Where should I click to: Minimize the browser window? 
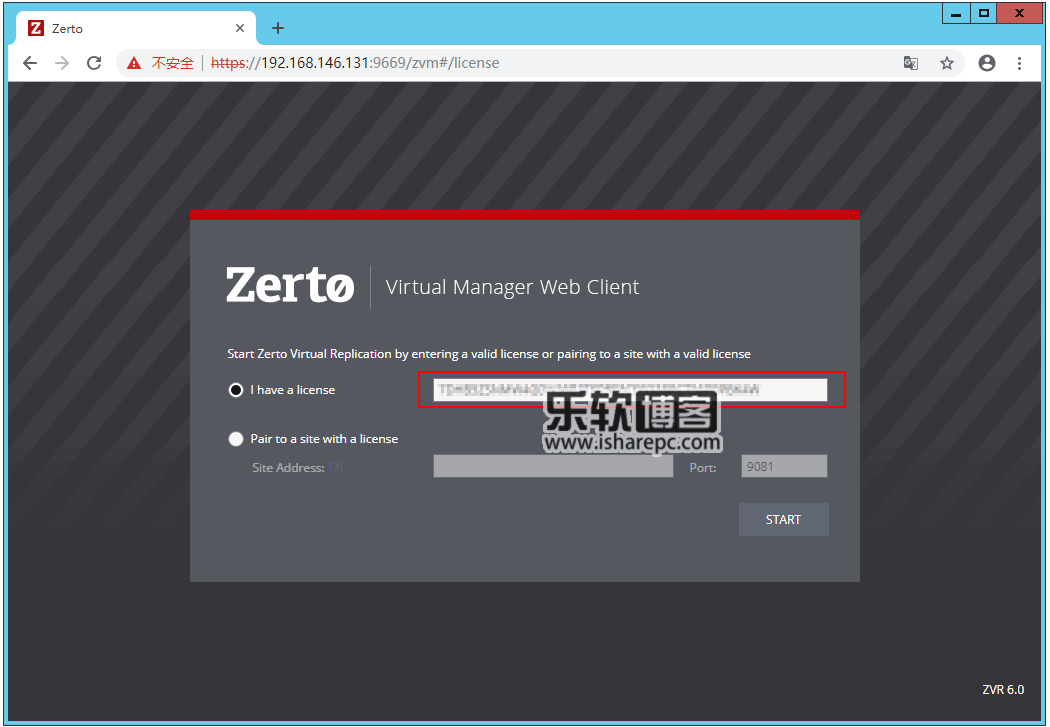[x=956, y=13]
